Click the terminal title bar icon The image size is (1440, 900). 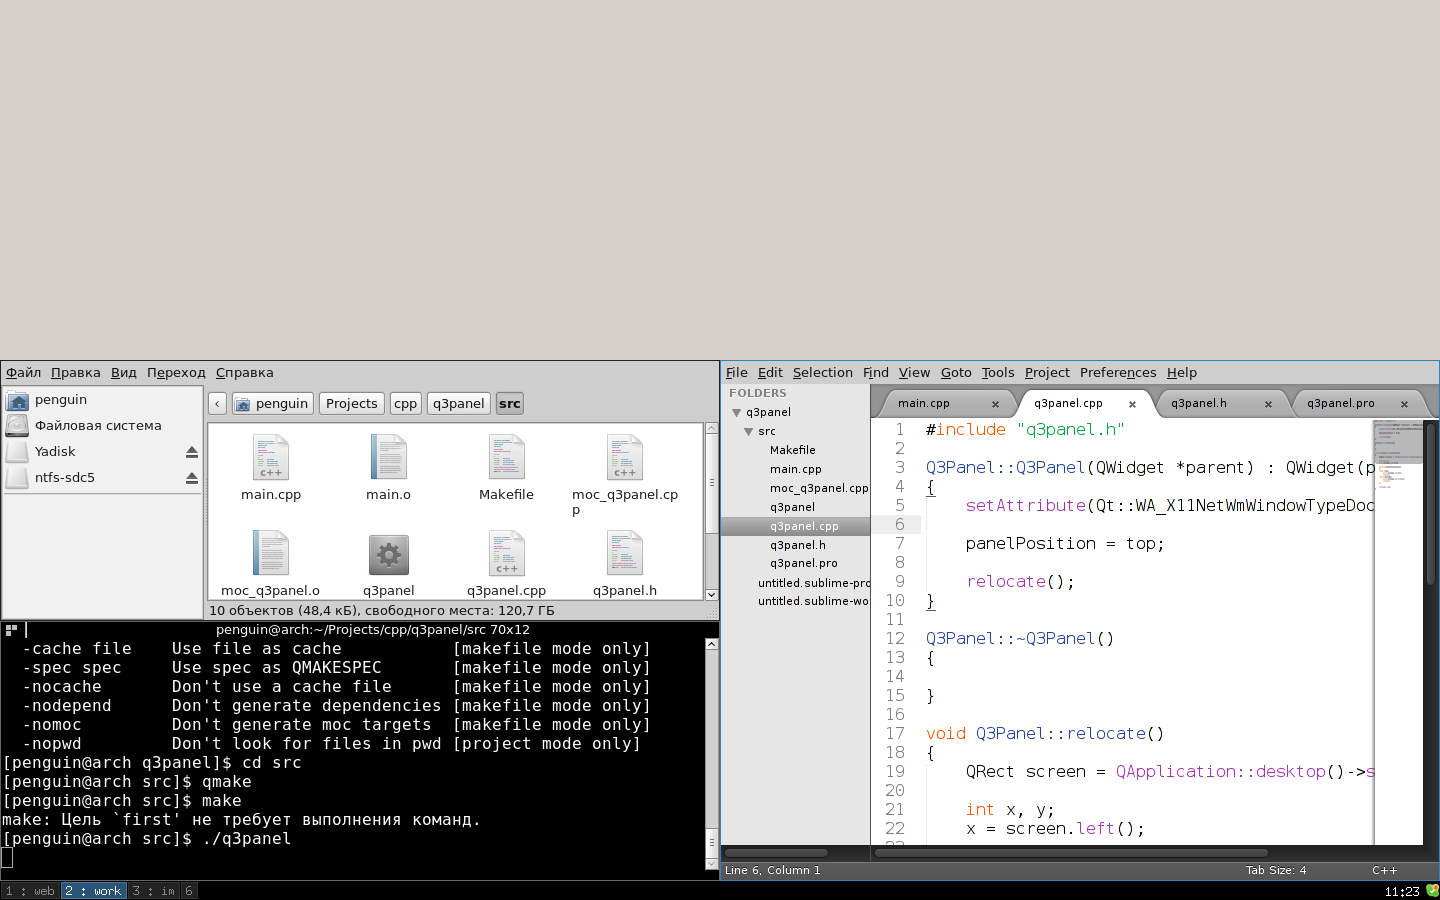pyautogui.click(x=11, y=630)
